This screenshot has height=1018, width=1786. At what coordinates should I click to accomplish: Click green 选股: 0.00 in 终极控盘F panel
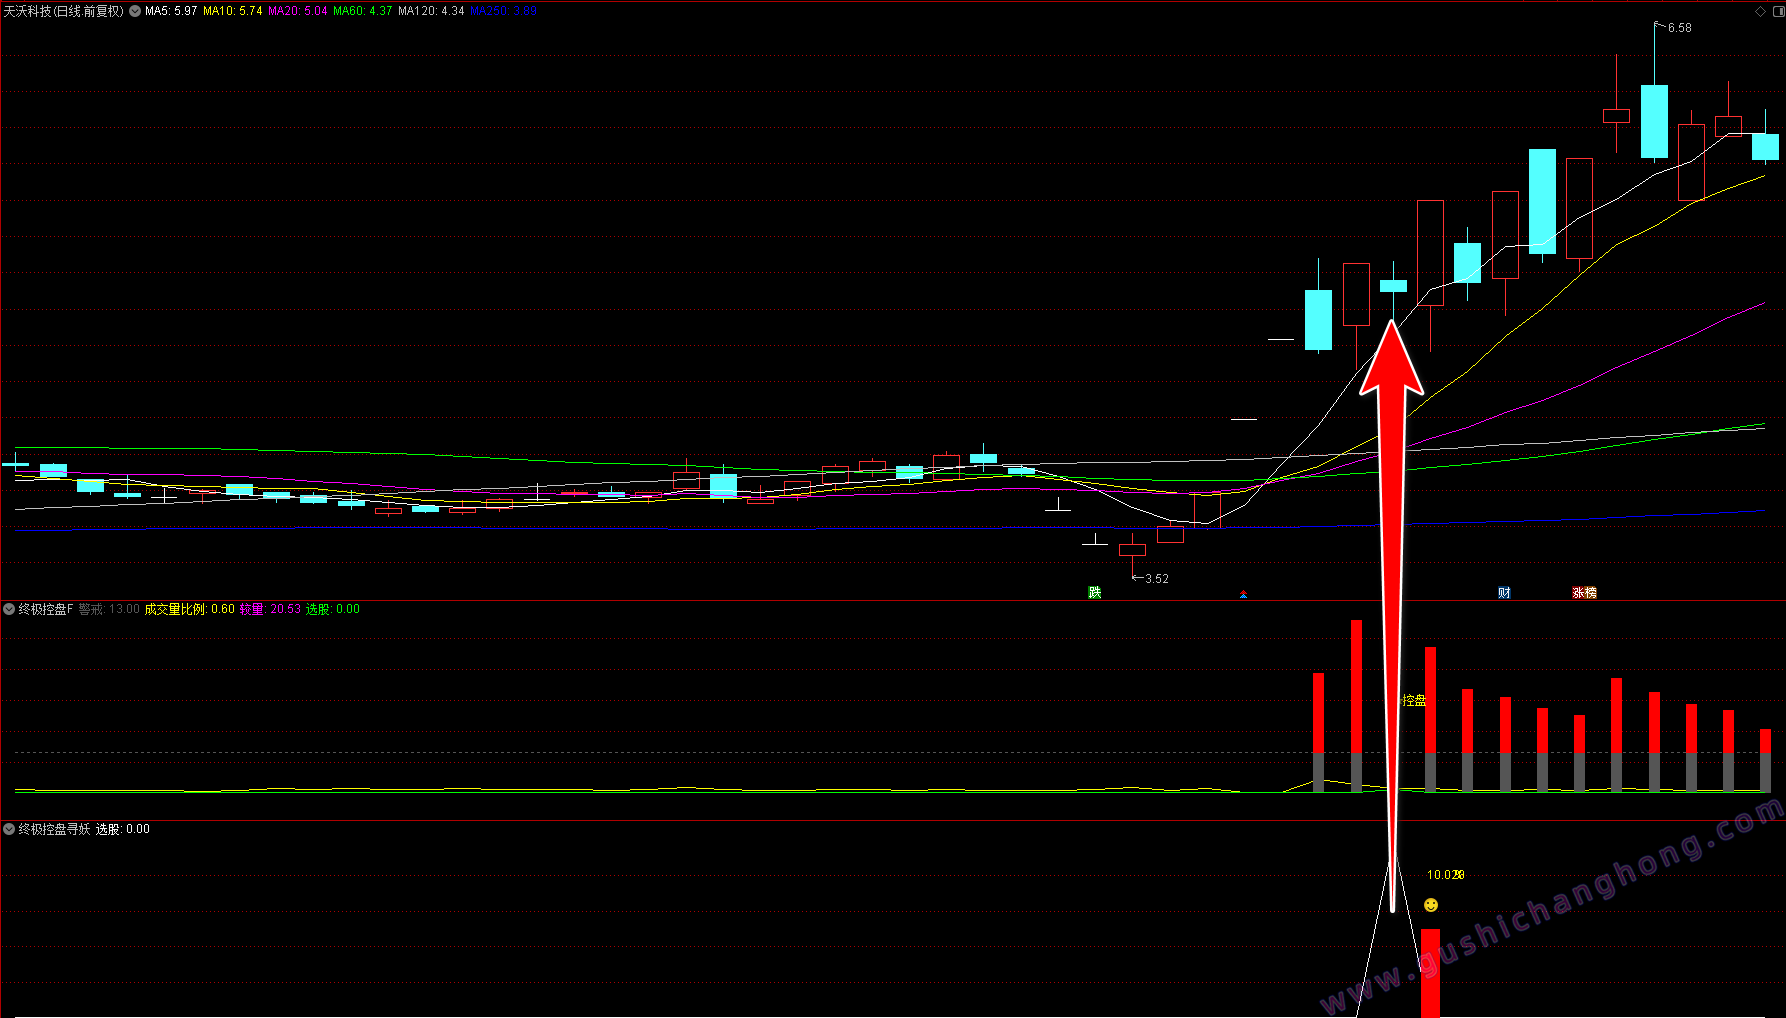click(x=333, y=609)
